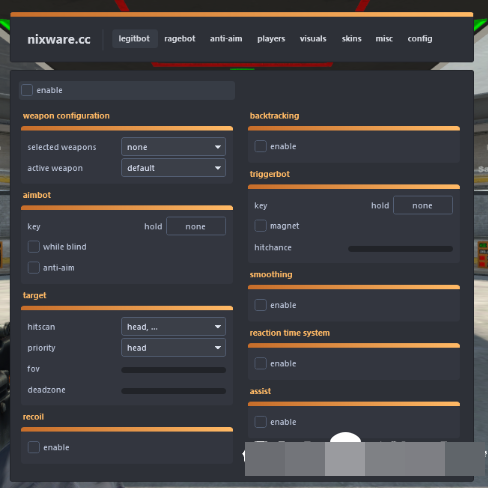Click the hold mode label in triggerbot
This screenshot has height=488, width=488.
coord(380,205)
